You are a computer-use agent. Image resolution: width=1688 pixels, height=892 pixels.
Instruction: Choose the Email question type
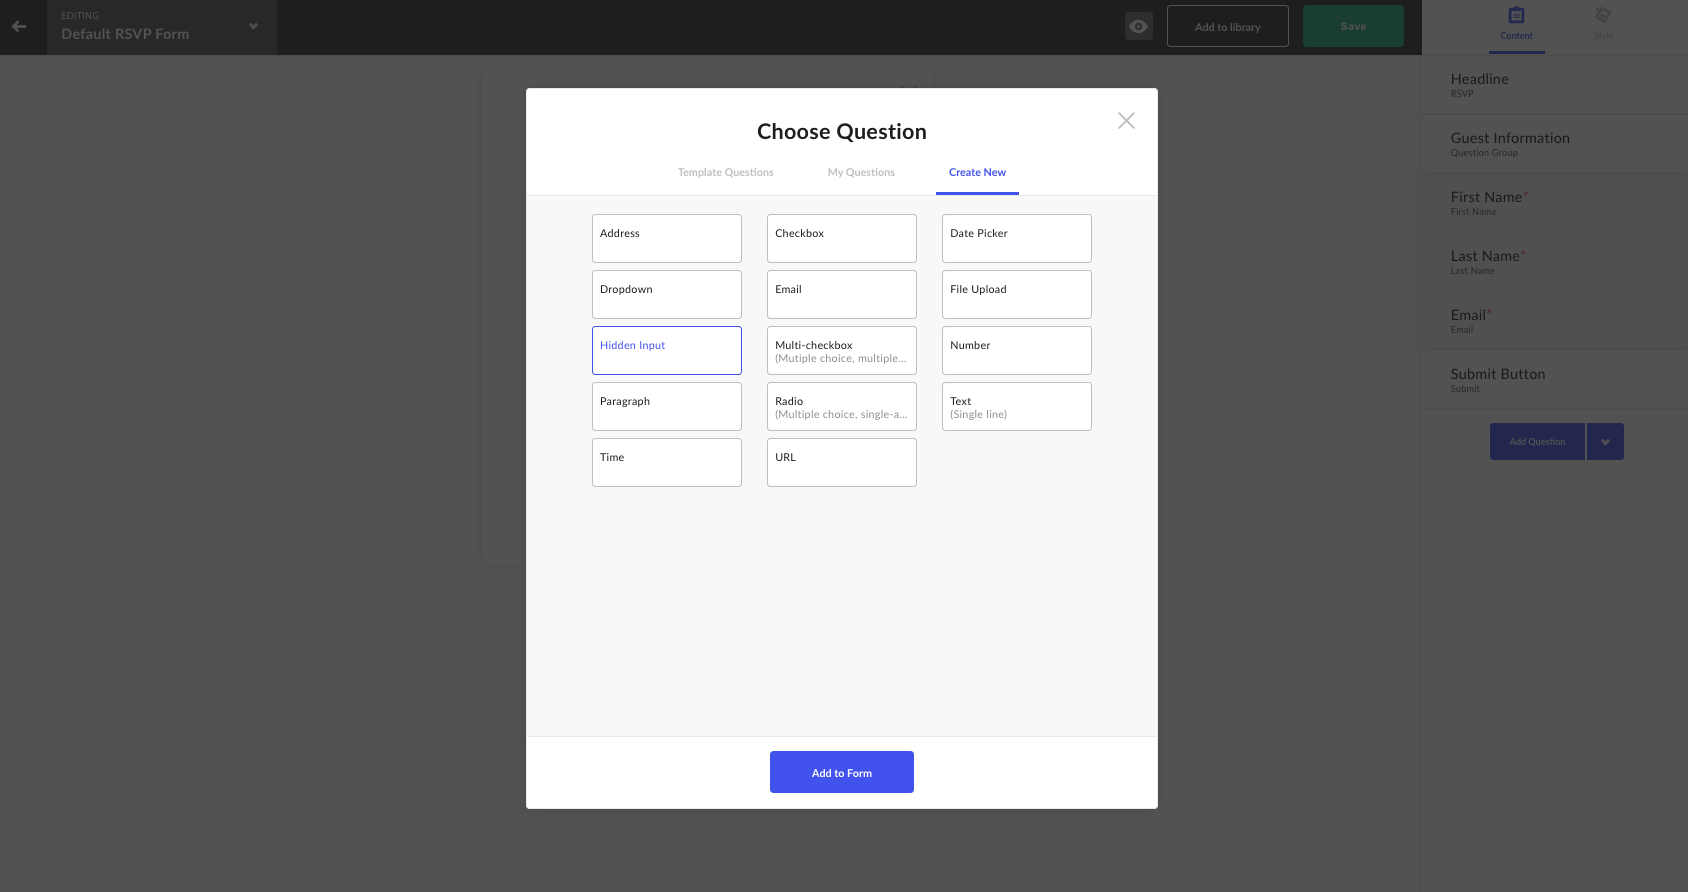pyautogui.click(x=842, y=294)
